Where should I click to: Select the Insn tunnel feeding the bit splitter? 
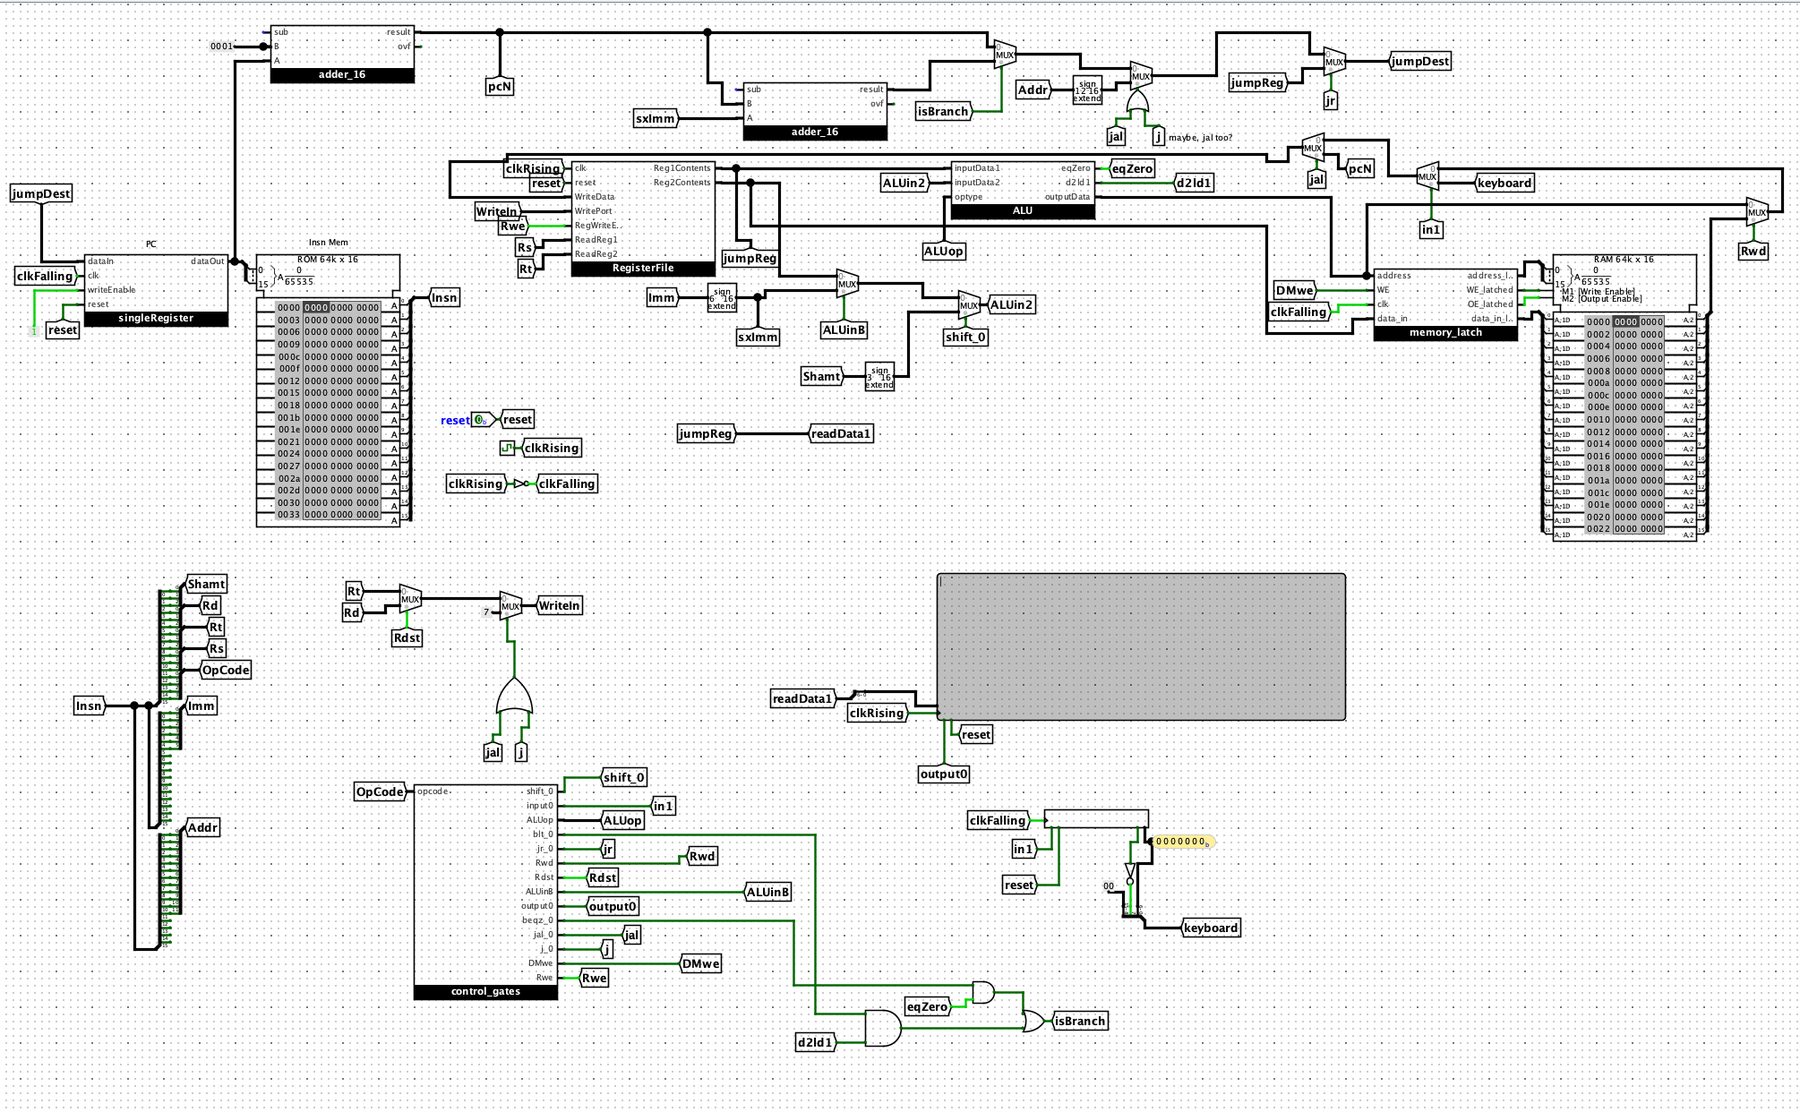[x=90, y=706]
